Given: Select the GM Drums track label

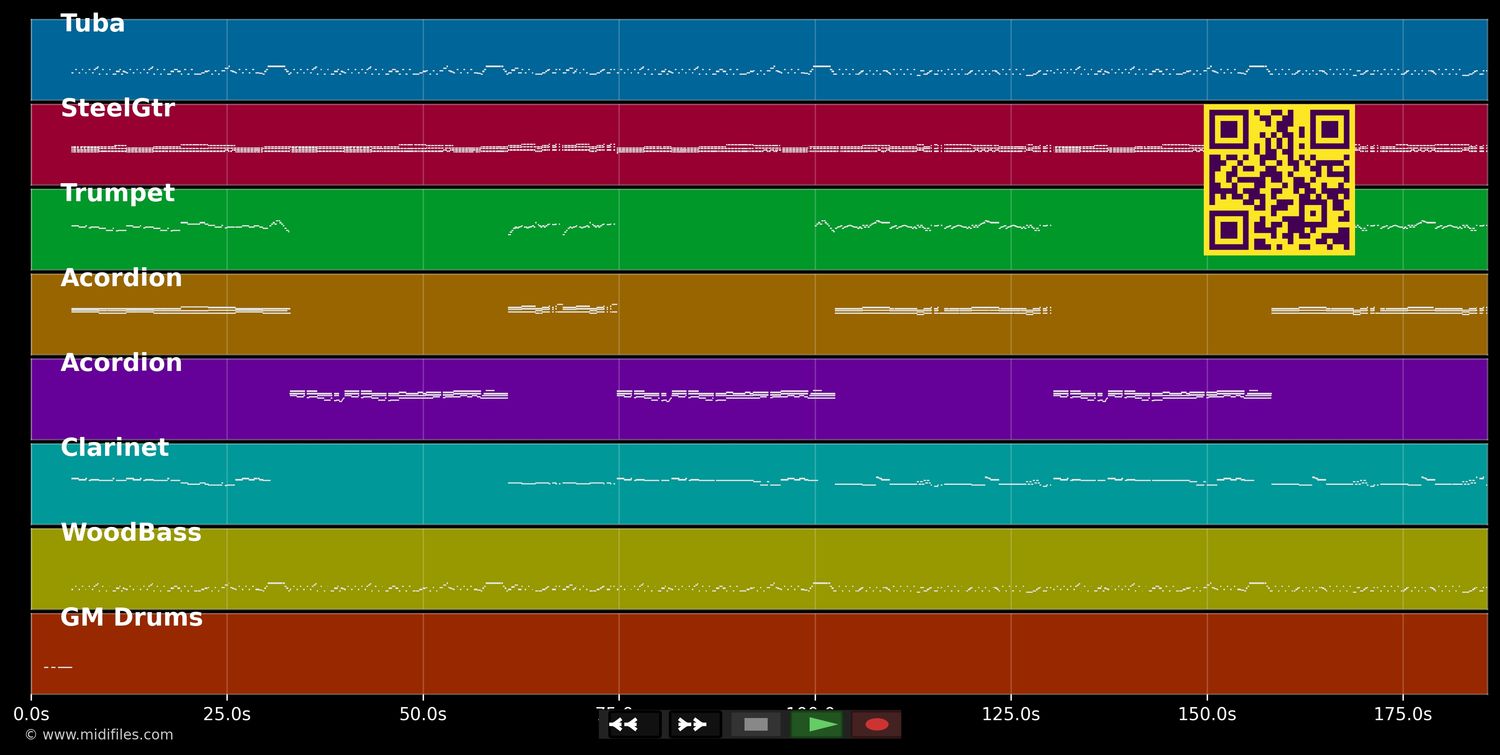Looking at the screenshot, I should click(131, 619).
